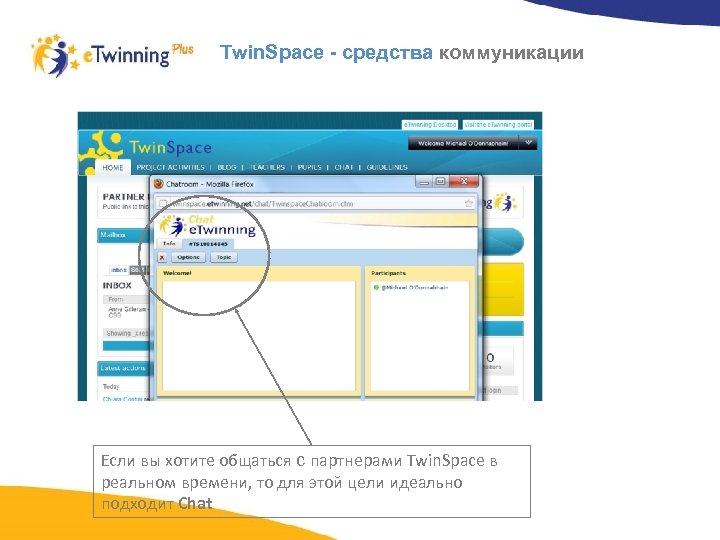Image resolution: width=720 pixels, height=540 pixels.
Task: Open the Anne Gilleran message row
Action: coord(128,312)
